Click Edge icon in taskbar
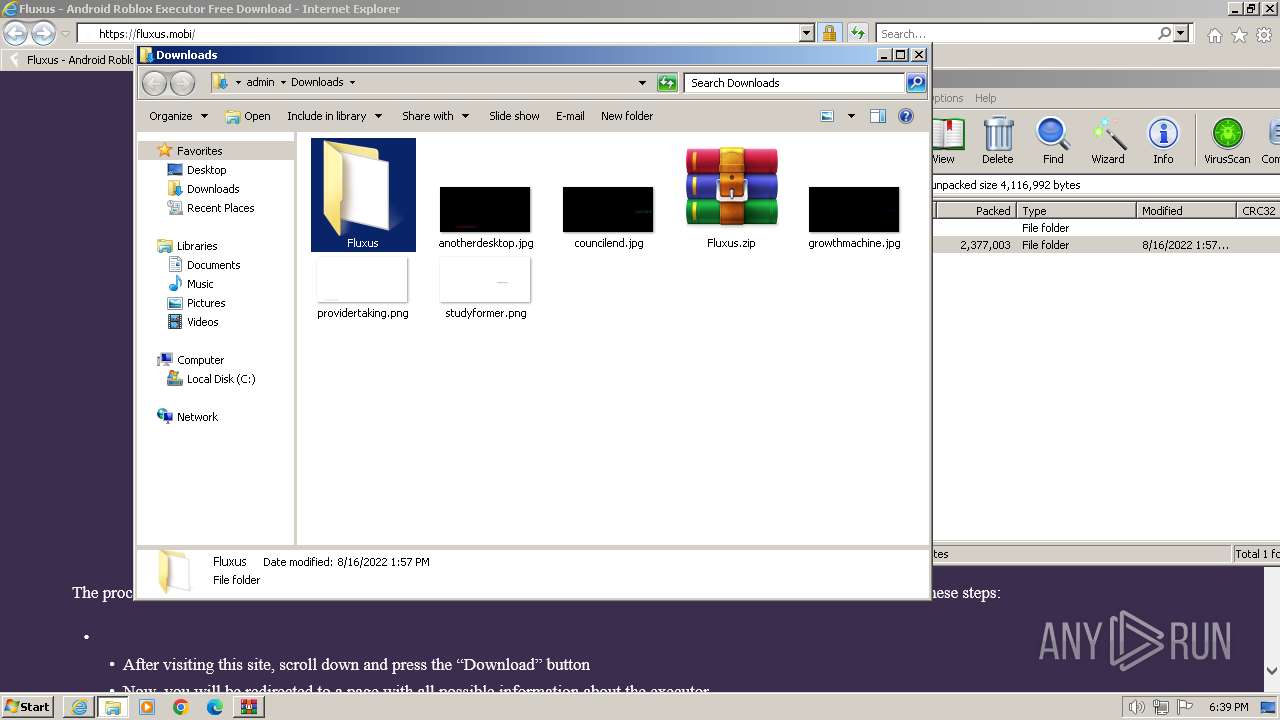1280x720 pixels. click(214, 707)
